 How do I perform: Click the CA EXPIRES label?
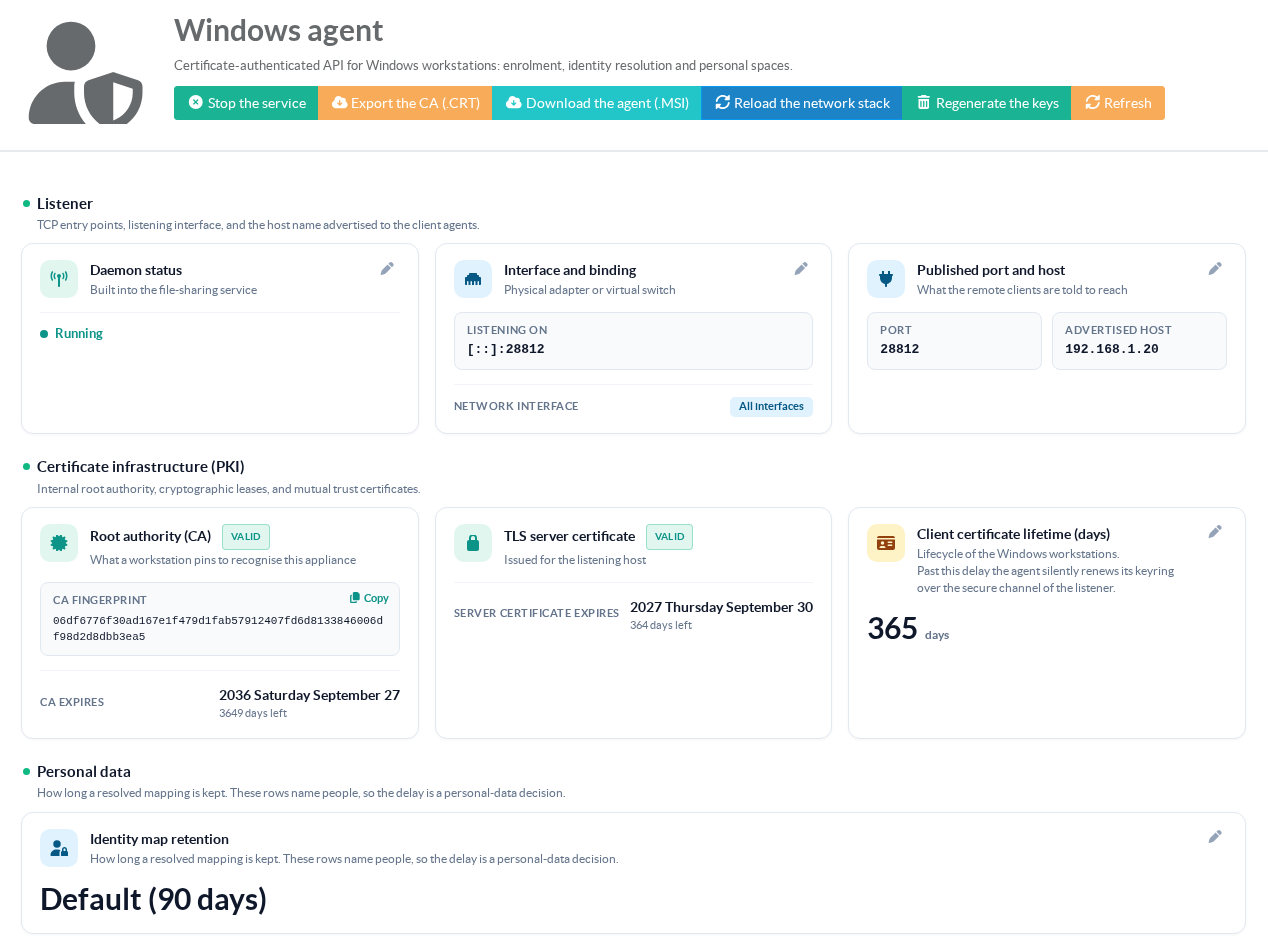click(72, 702)
